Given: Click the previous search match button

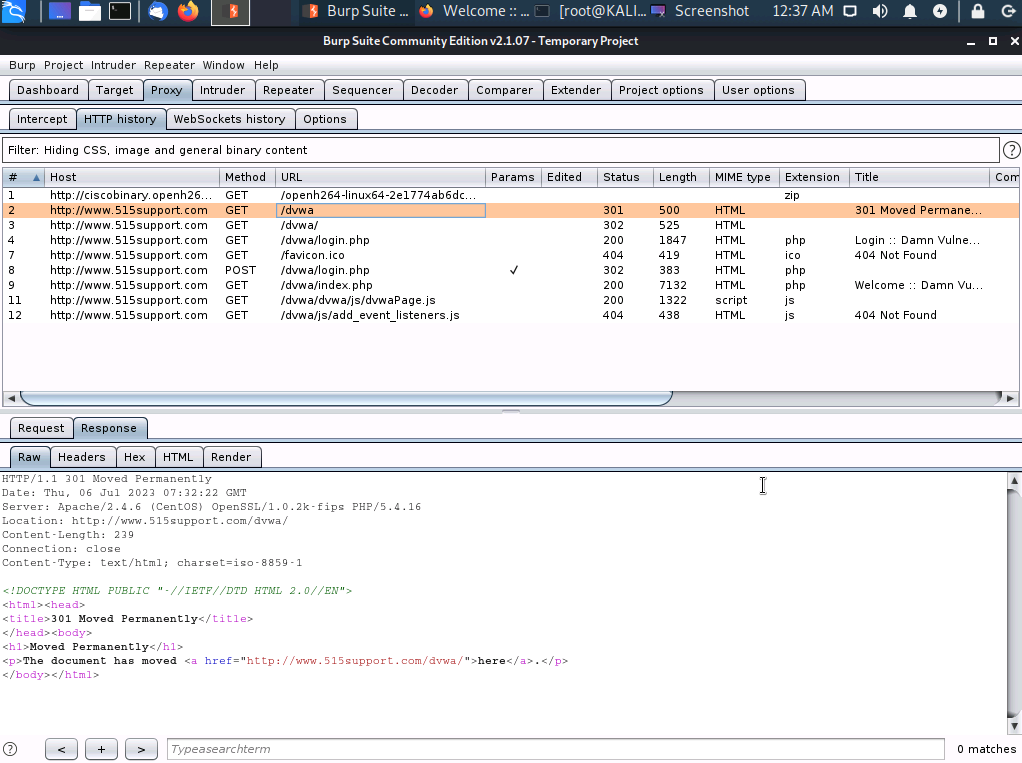Looking at the screenshot, I should tap(61, 748).
